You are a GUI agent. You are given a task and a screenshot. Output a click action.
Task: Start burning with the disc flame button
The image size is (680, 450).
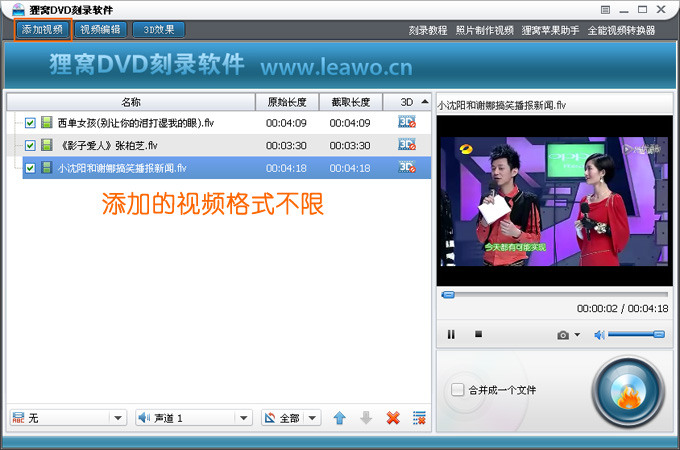[629, 392]
